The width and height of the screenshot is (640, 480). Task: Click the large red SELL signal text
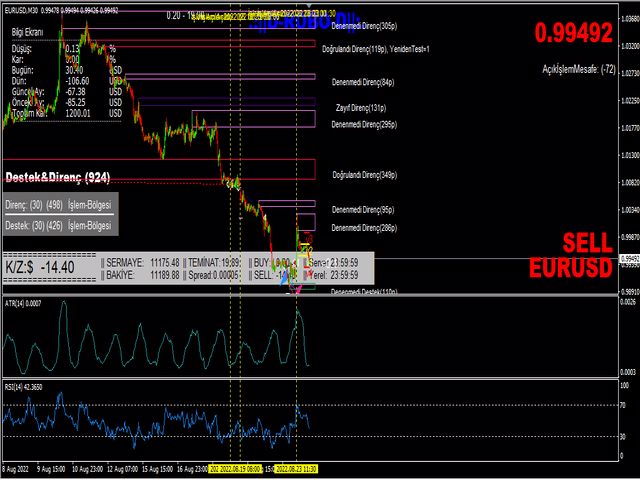(588, 243)
